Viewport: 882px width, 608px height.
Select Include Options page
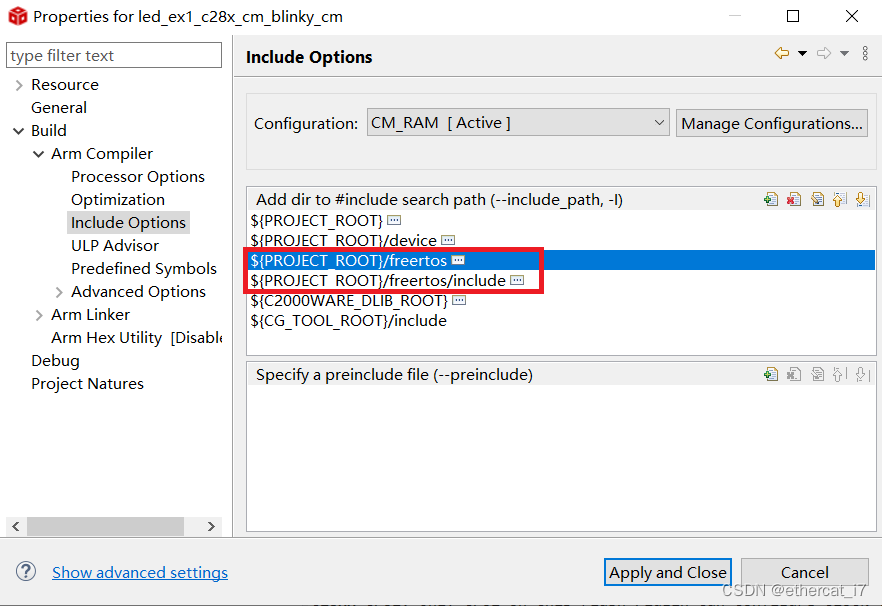pos(128,223)
